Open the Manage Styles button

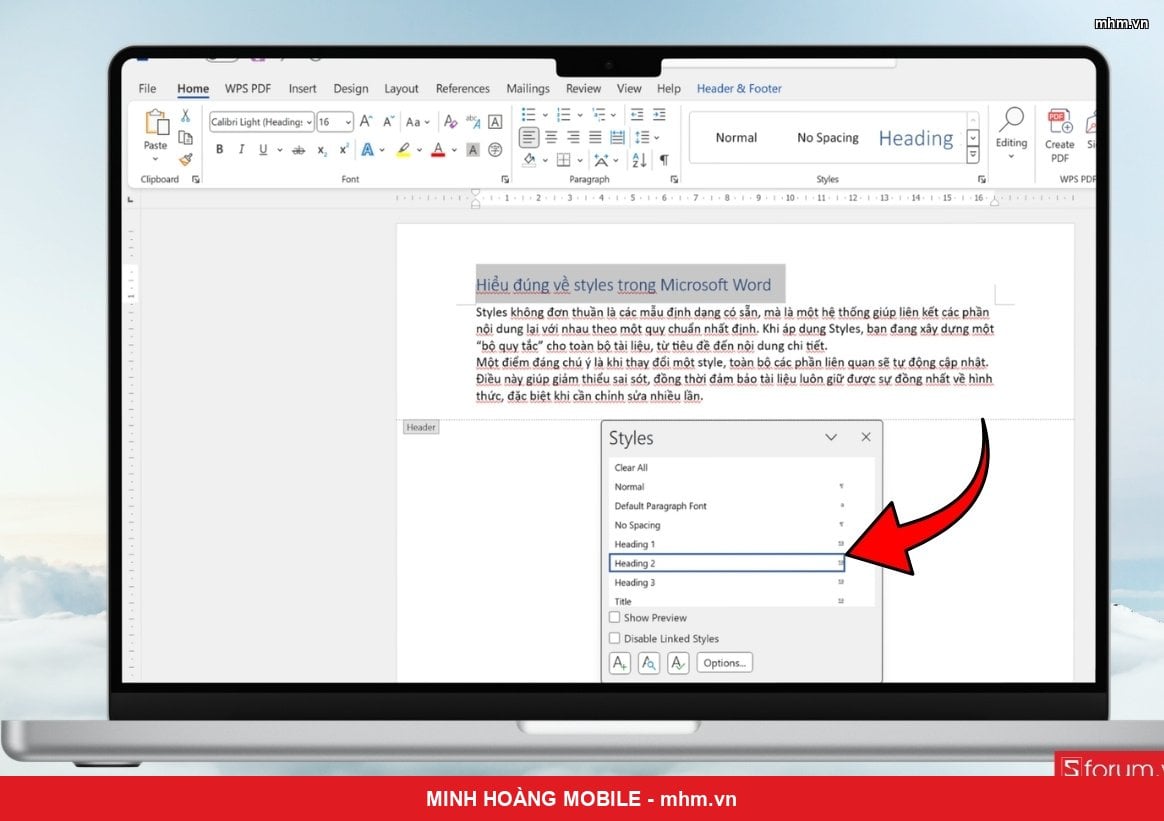pos(678,663)
